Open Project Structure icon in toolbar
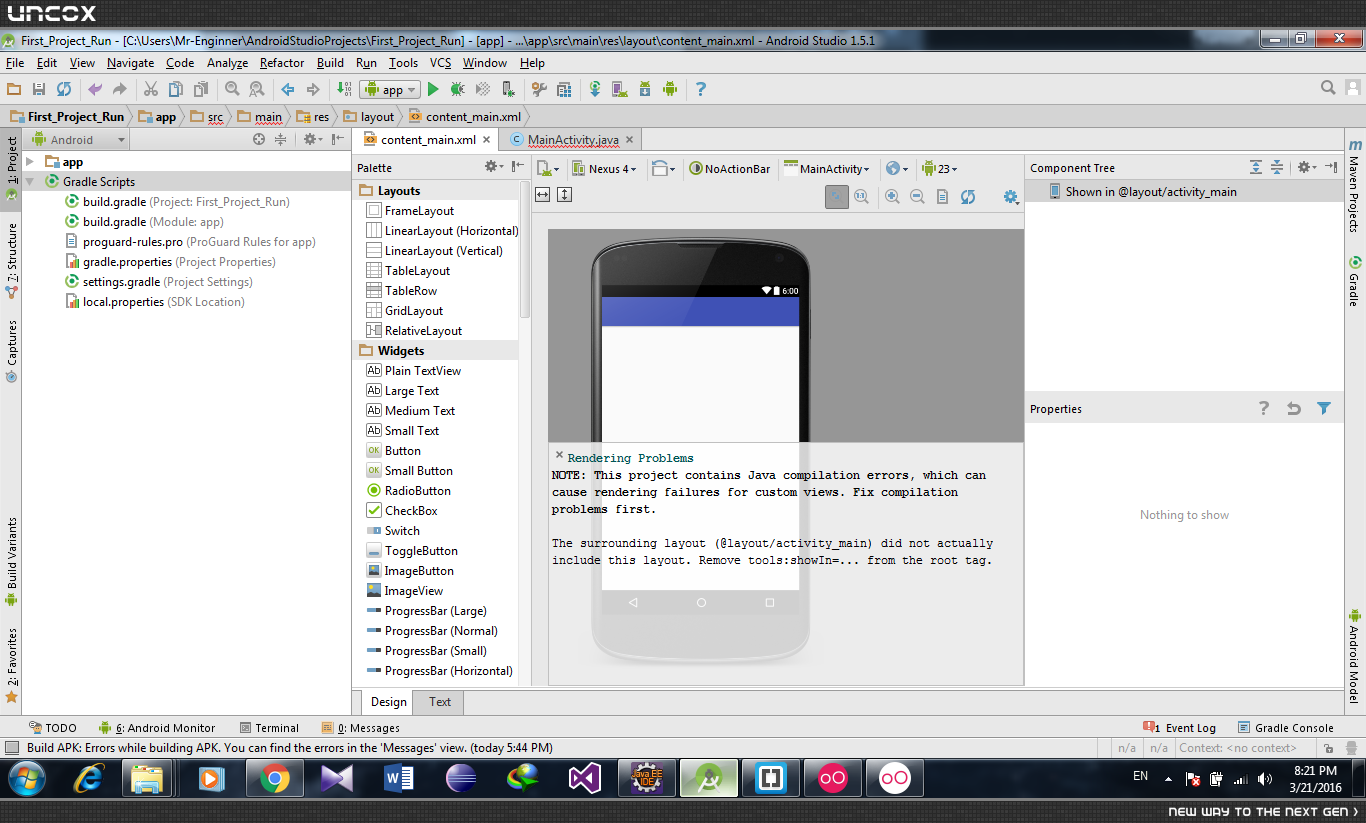Image resolution: width=1366 pixels, height=823 pixels. pyautogui.click(x=564, y=89)
